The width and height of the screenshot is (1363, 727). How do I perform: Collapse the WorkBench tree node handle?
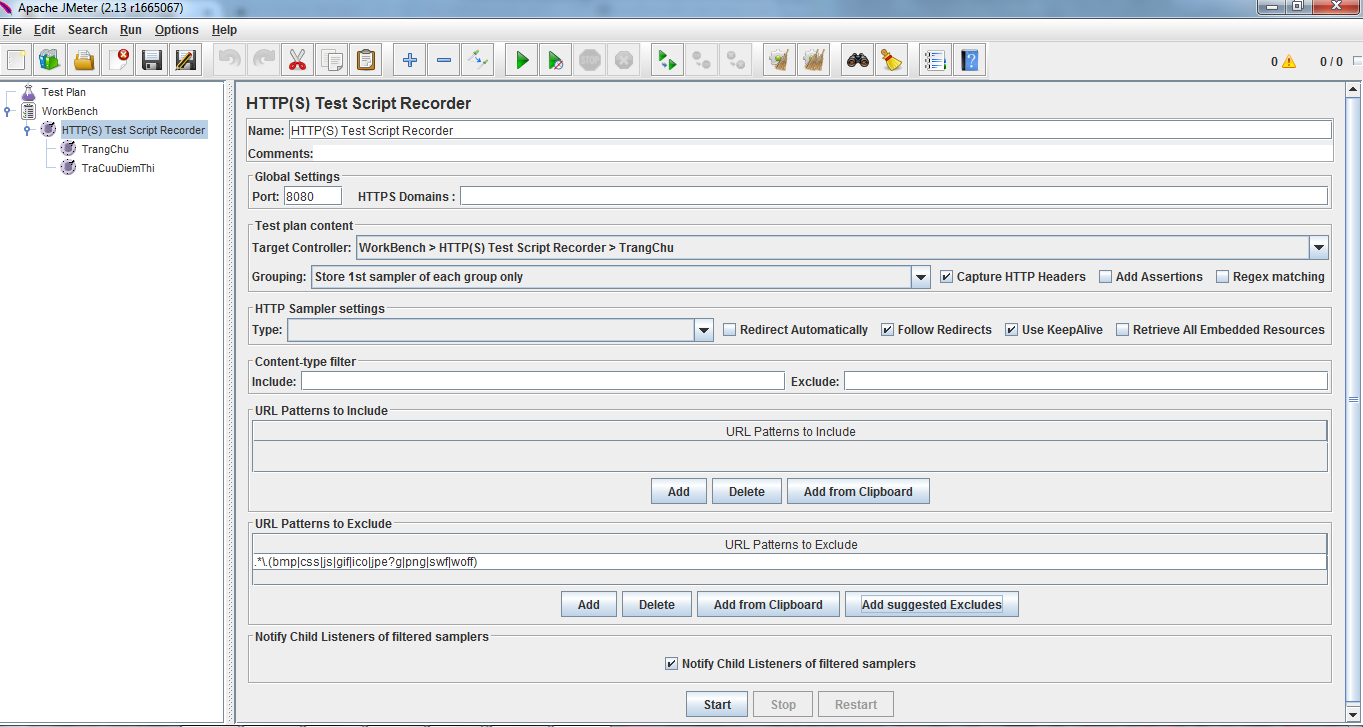pyautogui.click(x=8, y=111)
